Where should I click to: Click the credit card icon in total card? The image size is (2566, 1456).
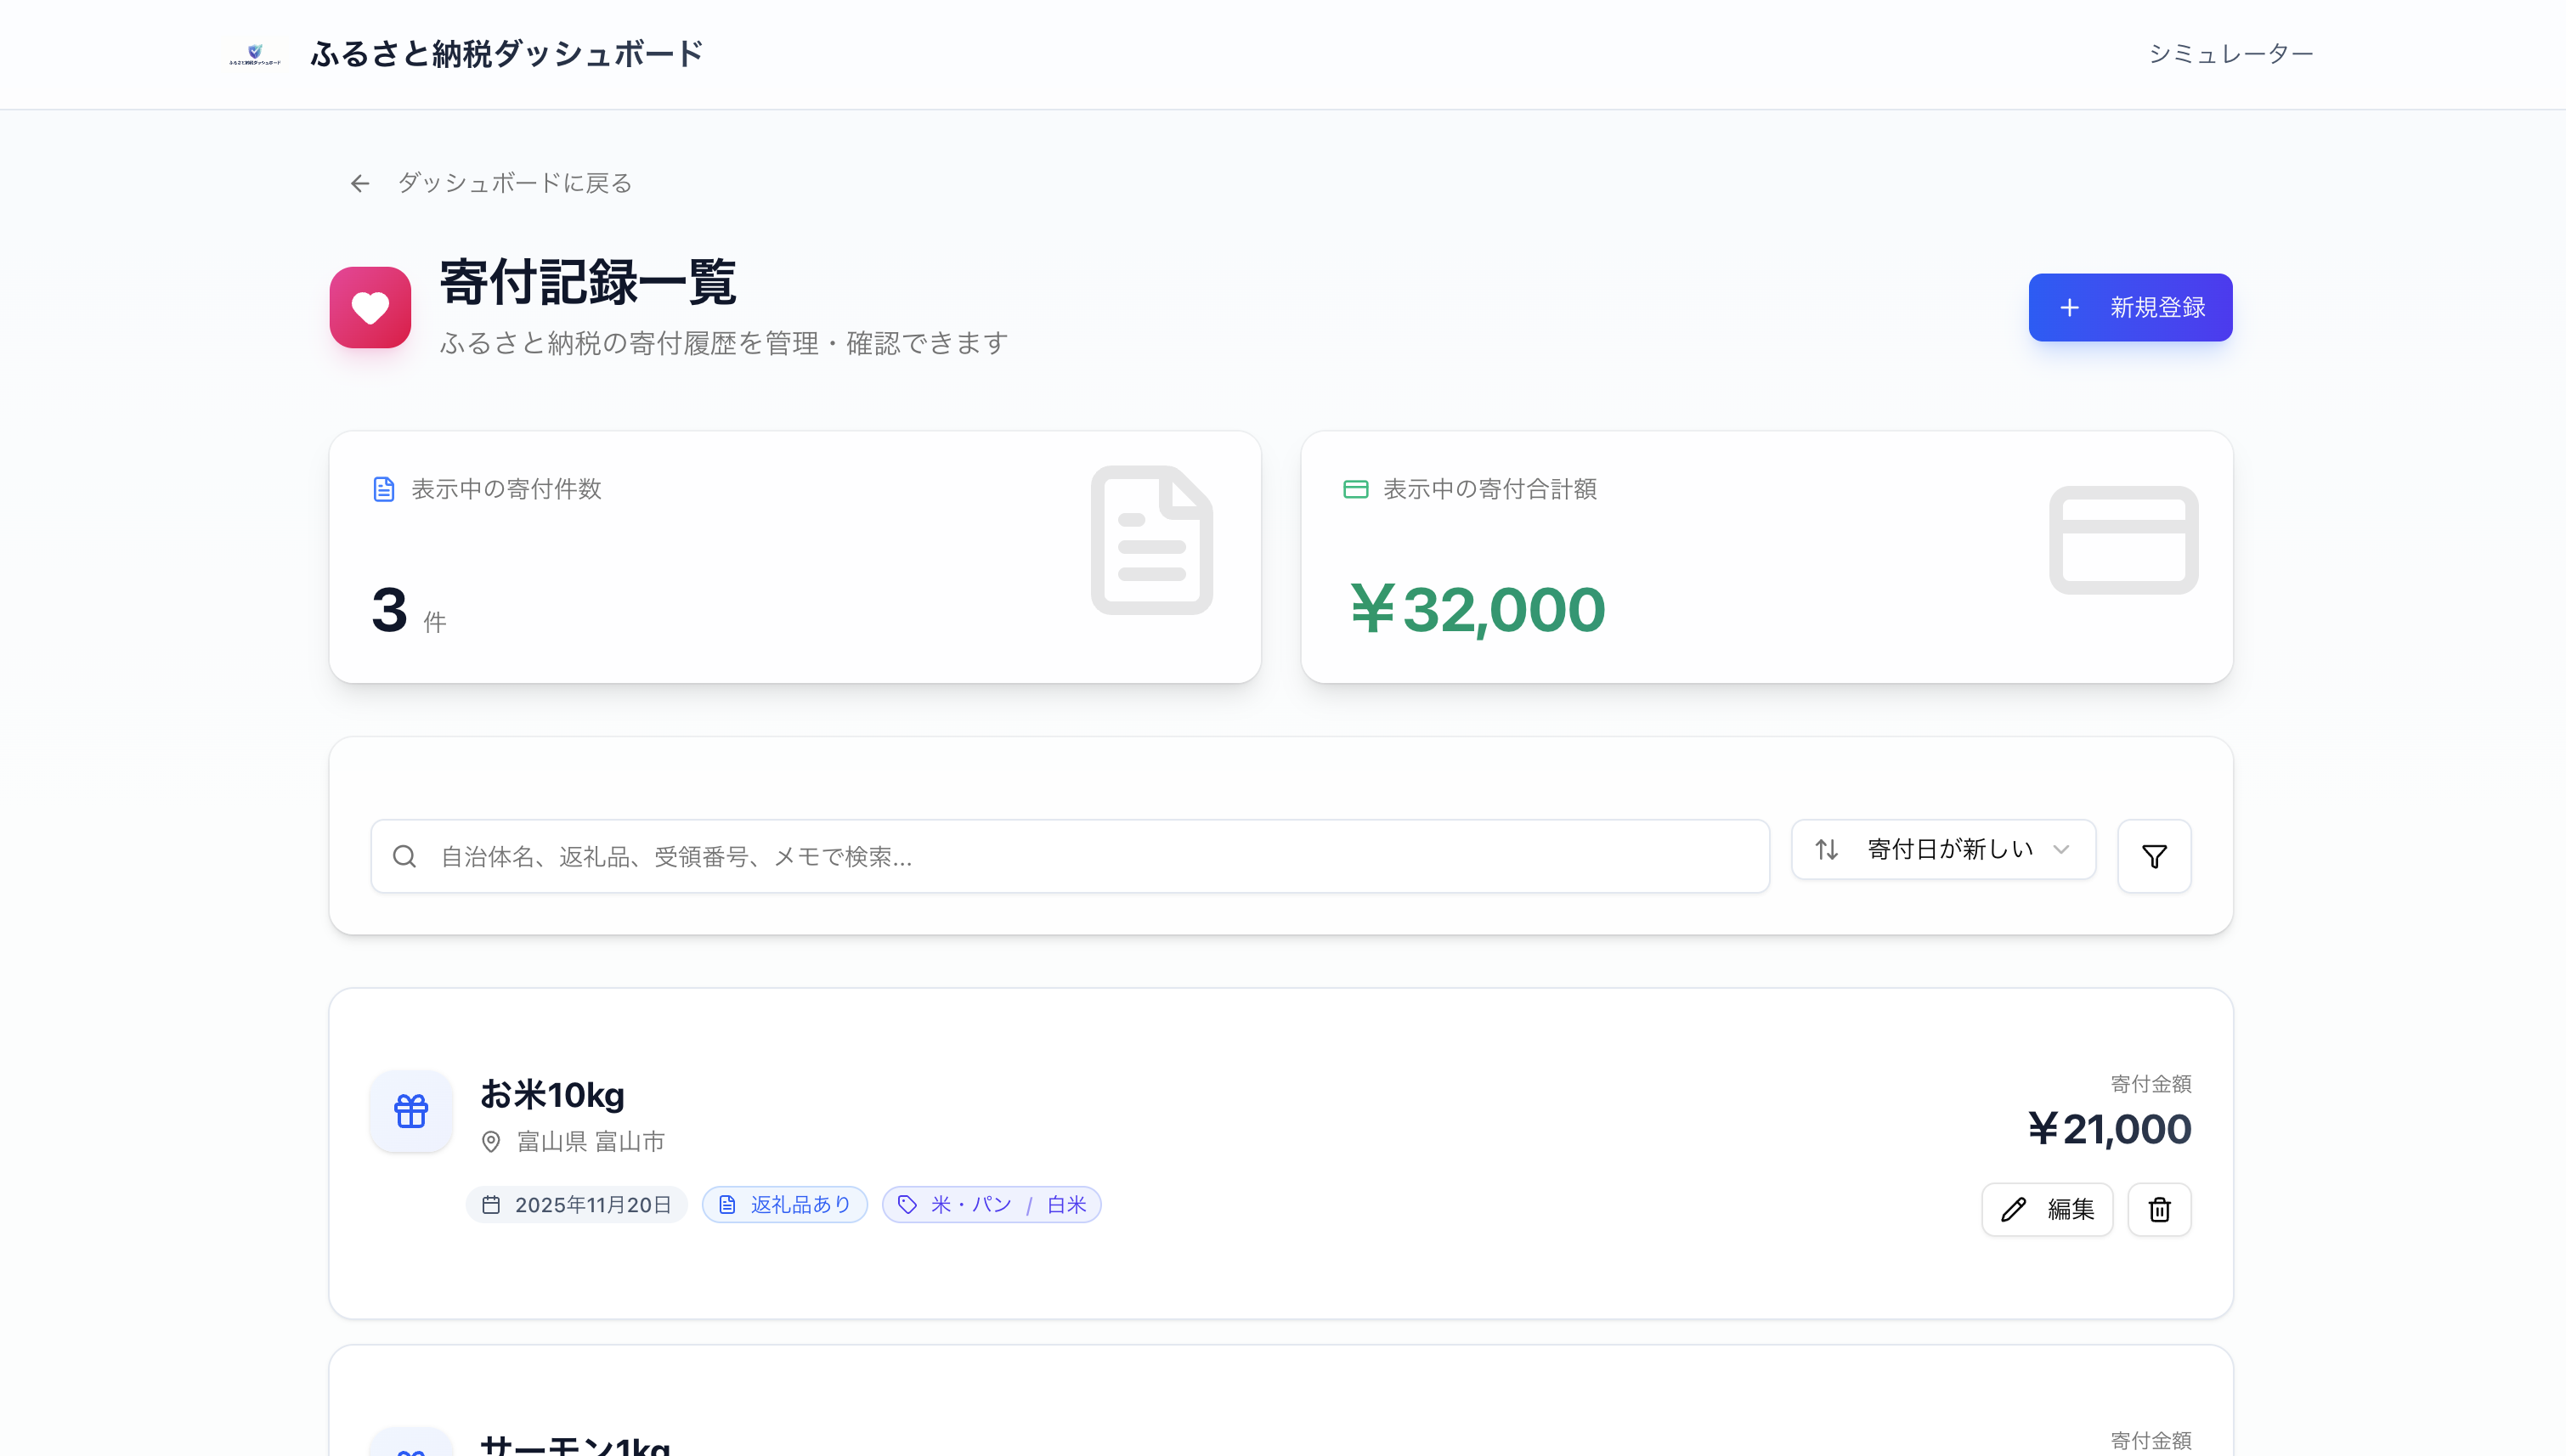tap(2123, 540)
